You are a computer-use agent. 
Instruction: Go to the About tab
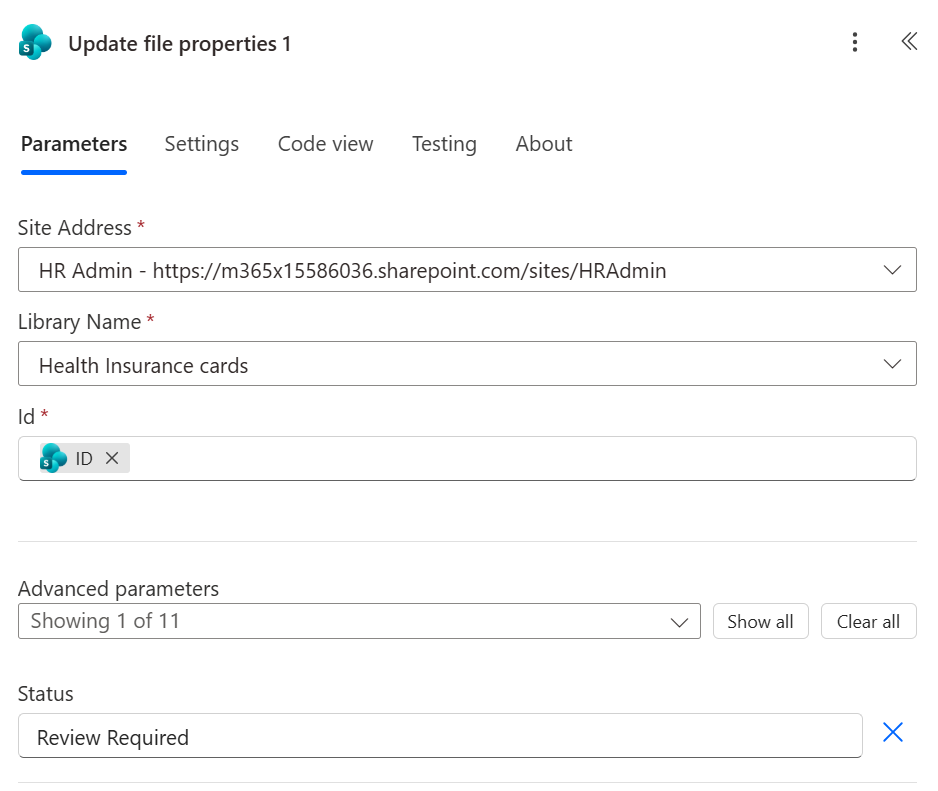pos(544,144)
